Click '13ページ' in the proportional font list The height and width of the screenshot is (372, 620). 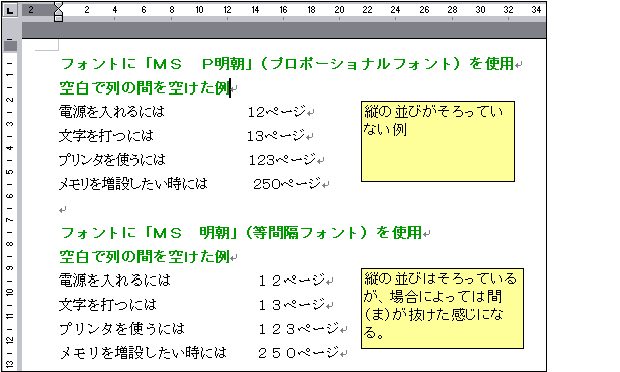point(276,136)
